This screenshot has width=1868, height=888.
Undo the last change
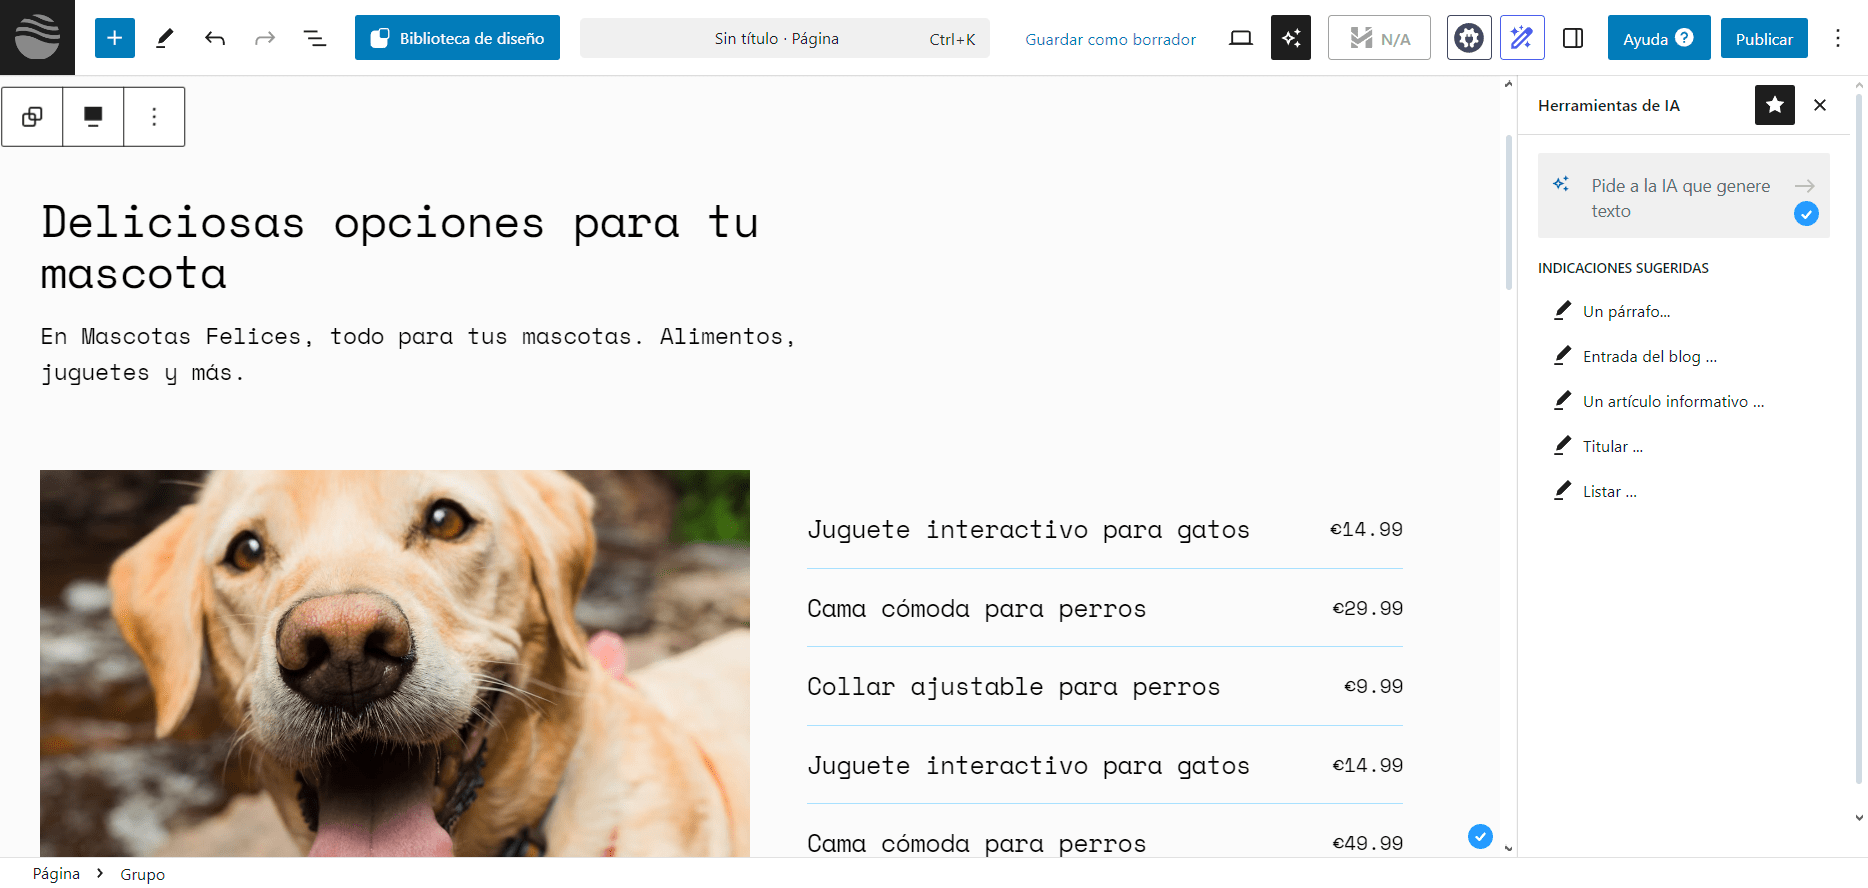(x=215, y=38)
